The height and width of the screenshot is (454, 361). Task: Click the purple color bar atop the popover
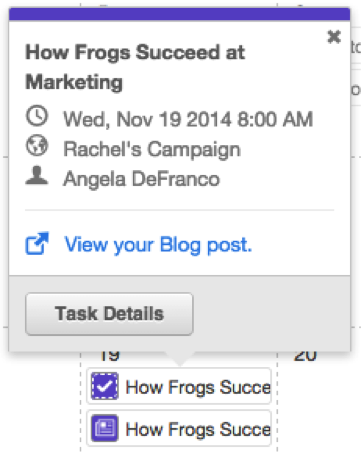[x=179, y=14]
